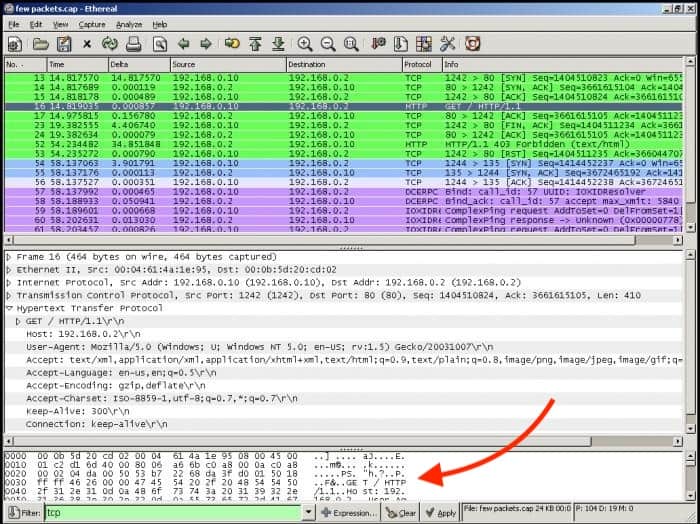The image size is (700, 524).
Task: Click the Filter label button
Action: (24, 513)
